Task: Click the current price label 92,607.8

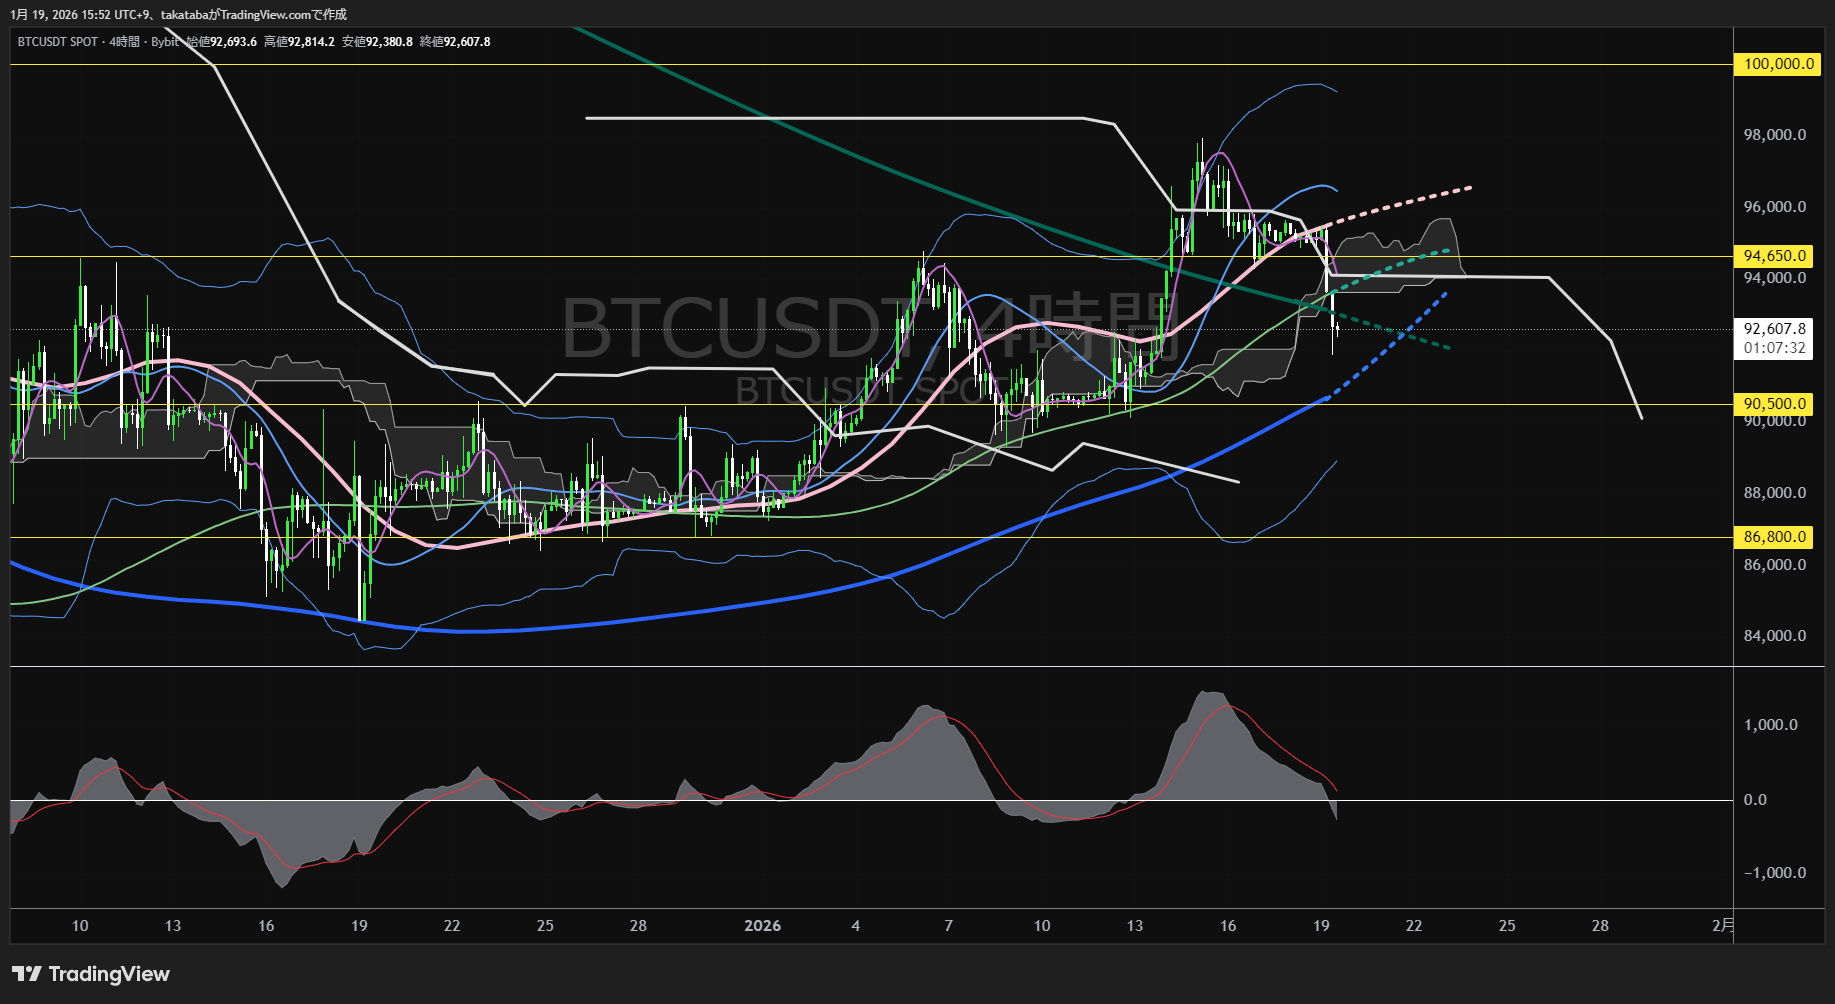Action: [x=1774, y=329]
